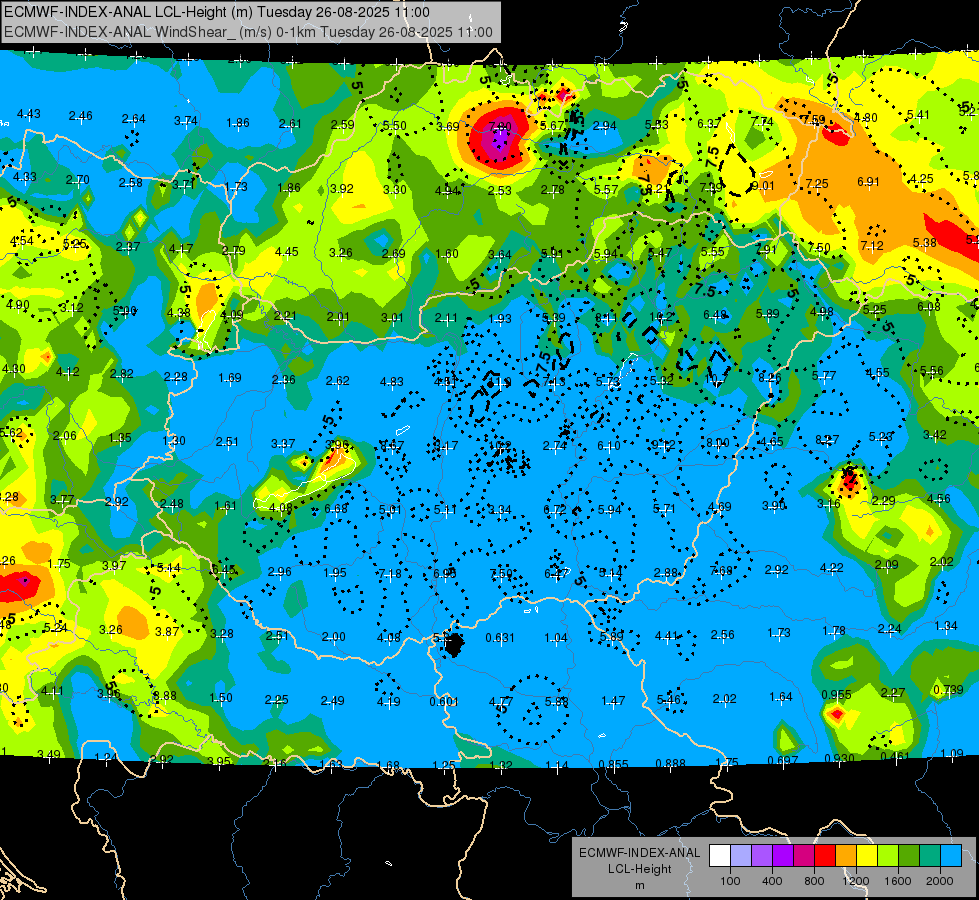Click the 7.74 wind shear value

point(762,122)
